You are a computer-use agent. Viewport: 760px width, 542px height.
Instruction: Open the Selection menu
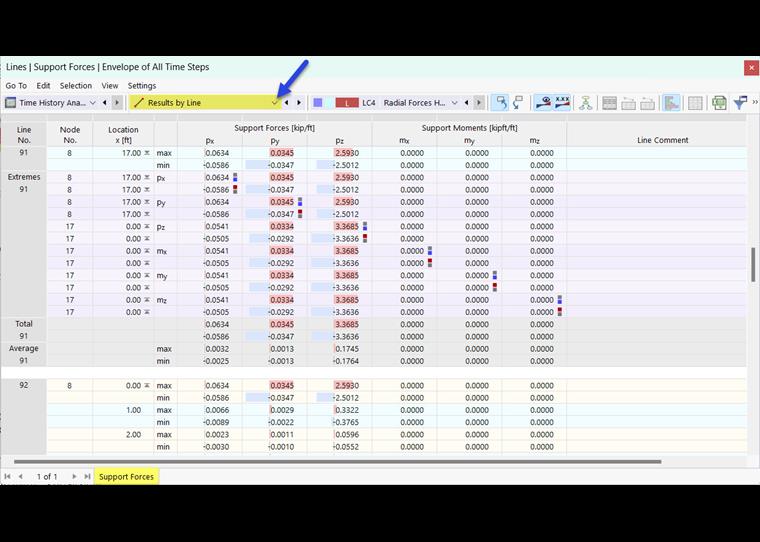click(76, 85)
